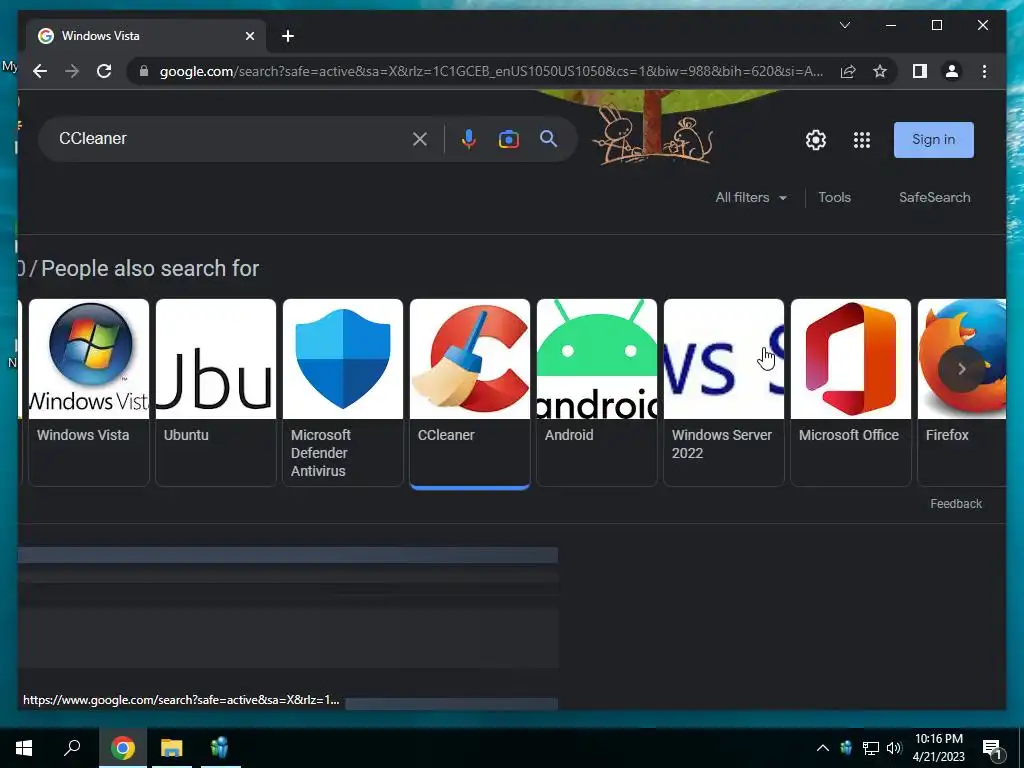The image size is (1024, 768).
Task: Maximize the Chrome window
Action: tap(936, 25)
